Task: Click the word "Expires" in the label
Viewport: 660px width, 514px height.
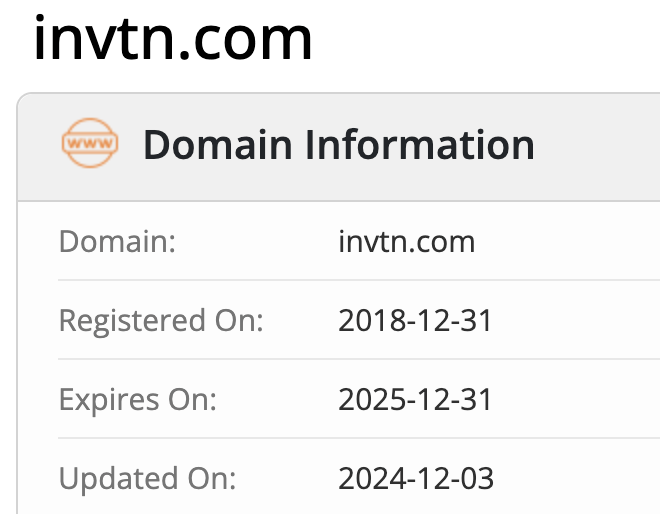Action: [109, 400]
